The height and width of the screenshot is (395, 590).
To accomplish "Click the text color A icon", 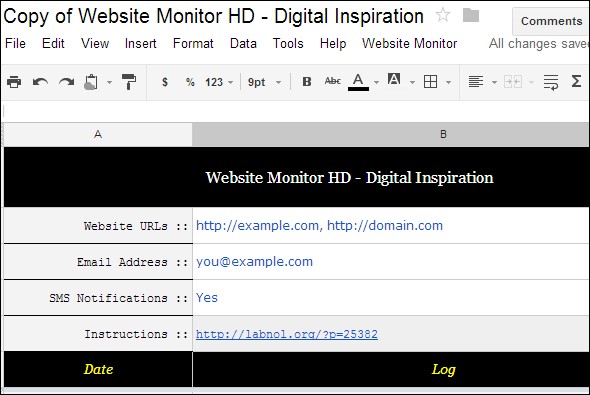I will click(x=358, y=82).
